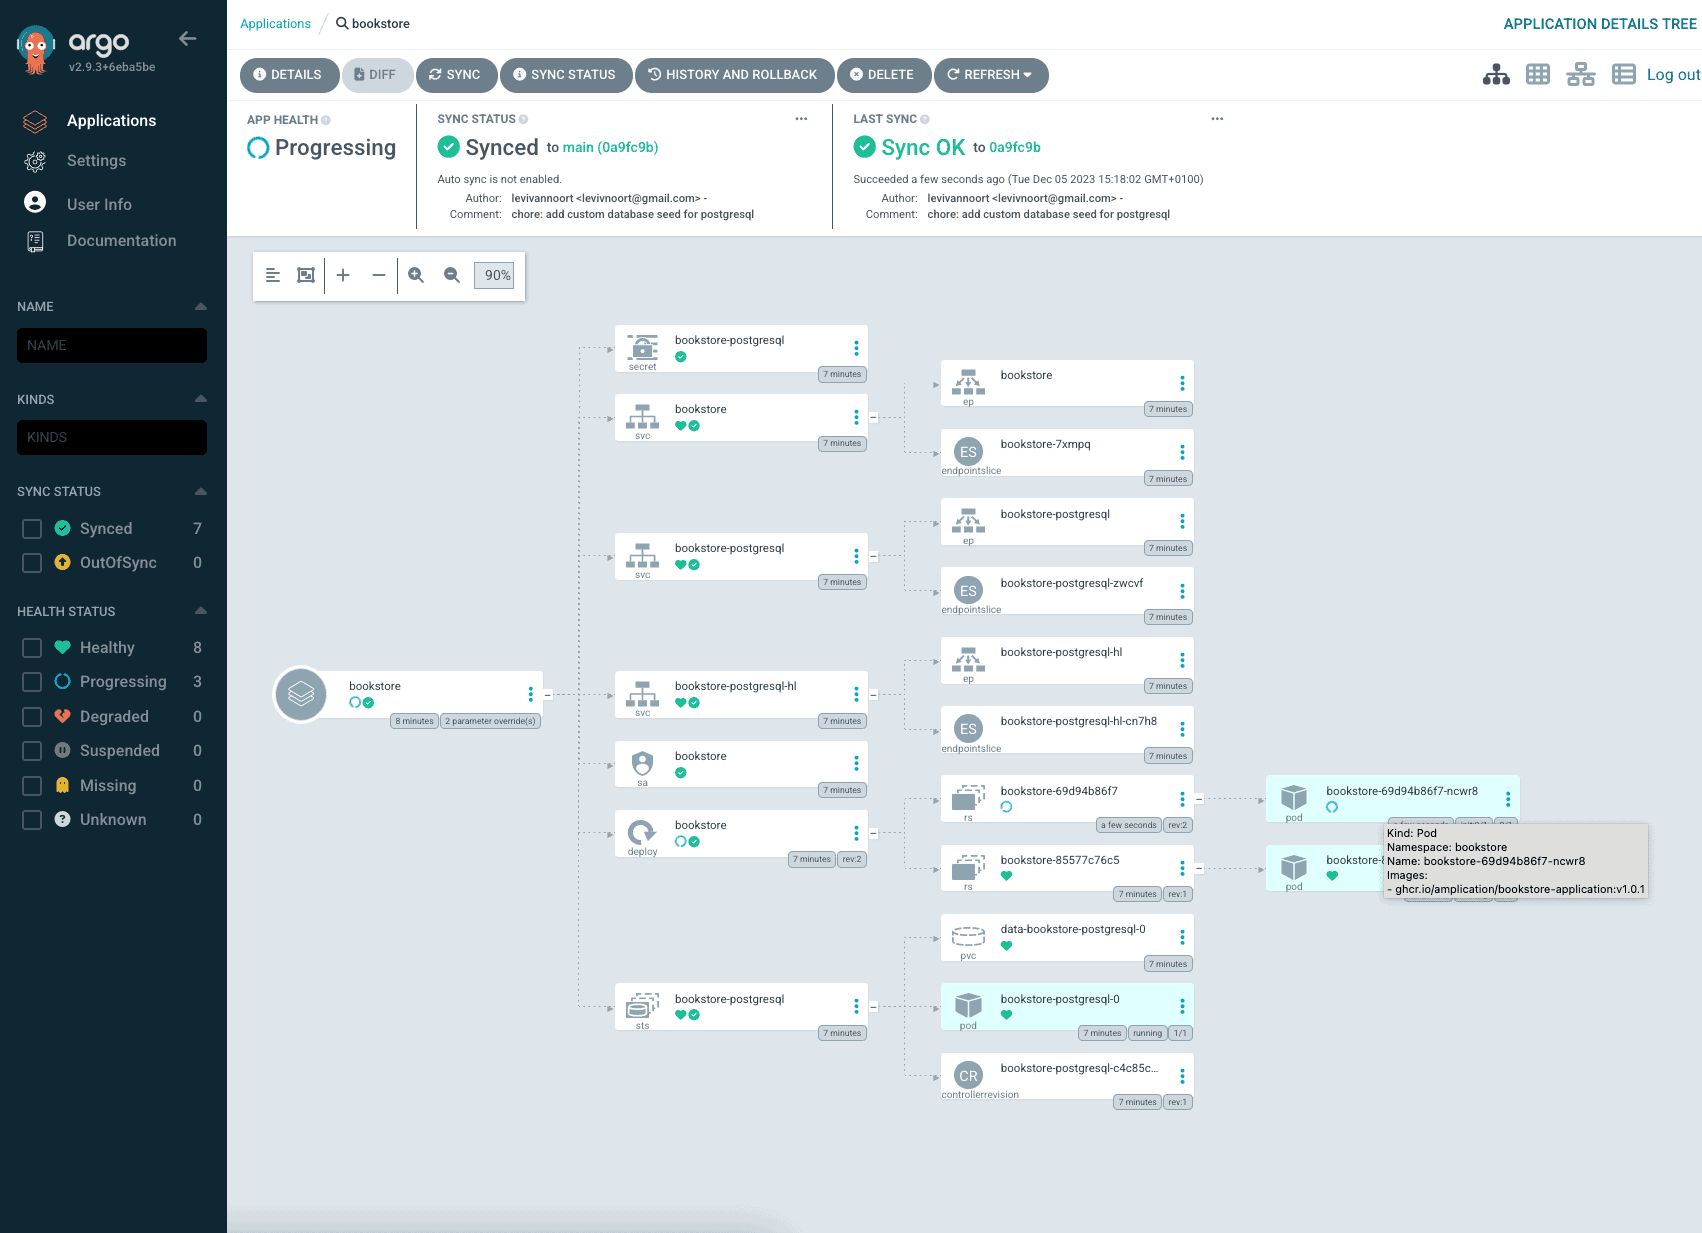Open Documentation in the sidebar
This screenshot has width=1702, height=1233.
(121, 241)
